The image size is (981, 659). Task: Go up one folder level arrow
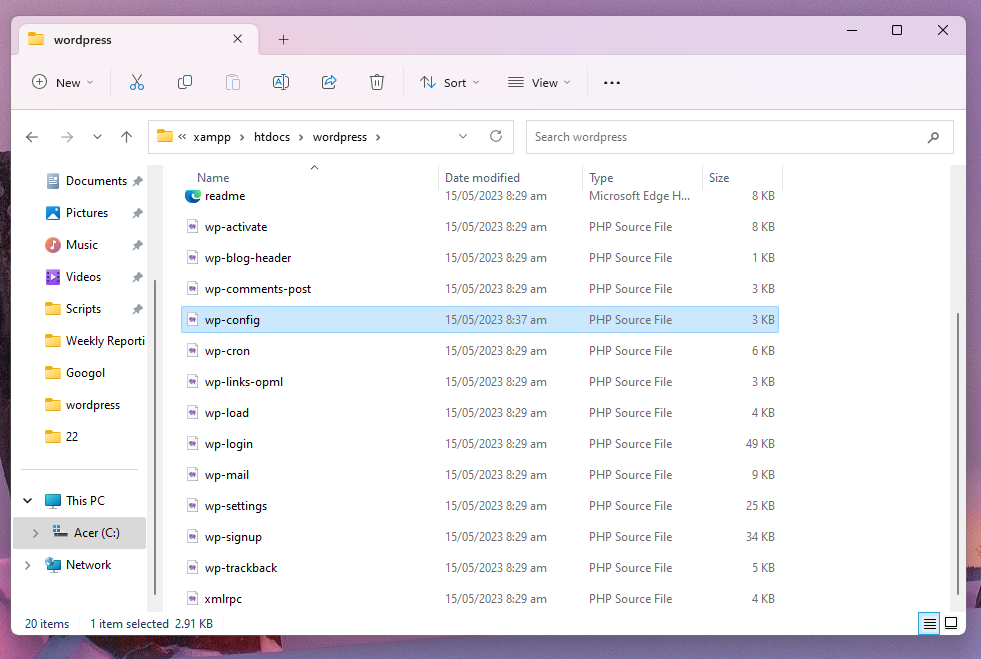(126, 137)
